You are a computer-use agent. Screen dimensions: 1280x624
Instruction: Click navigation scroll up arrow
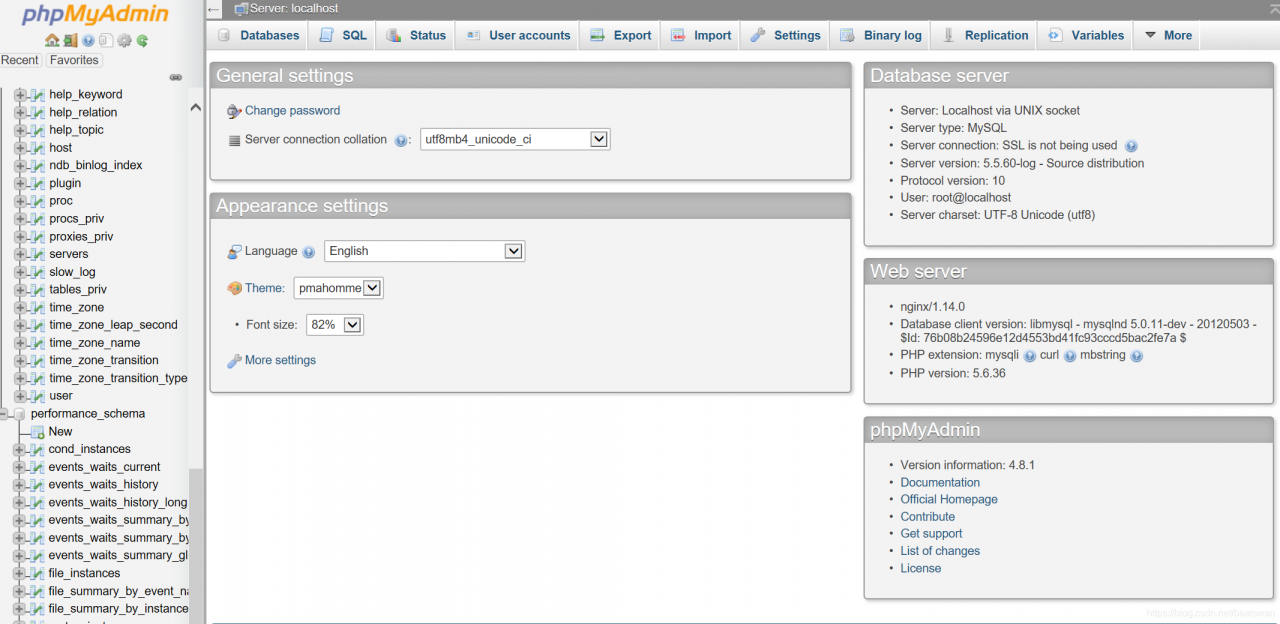point(196,107)
